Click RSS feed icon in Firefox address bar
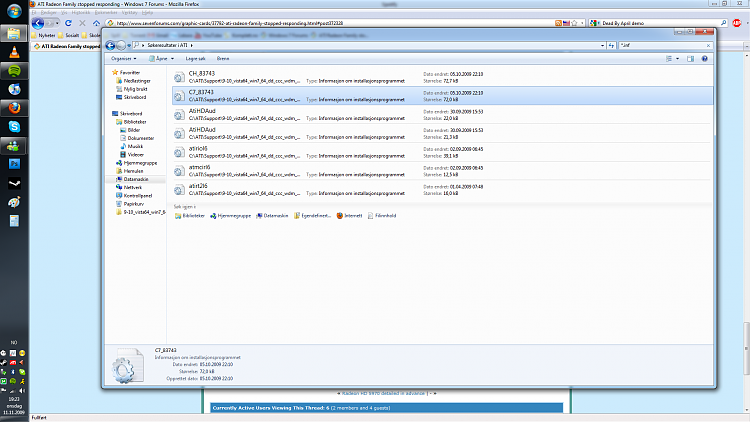Image resolution: width=750 pixels, height=422 pixels. (558, 23)
